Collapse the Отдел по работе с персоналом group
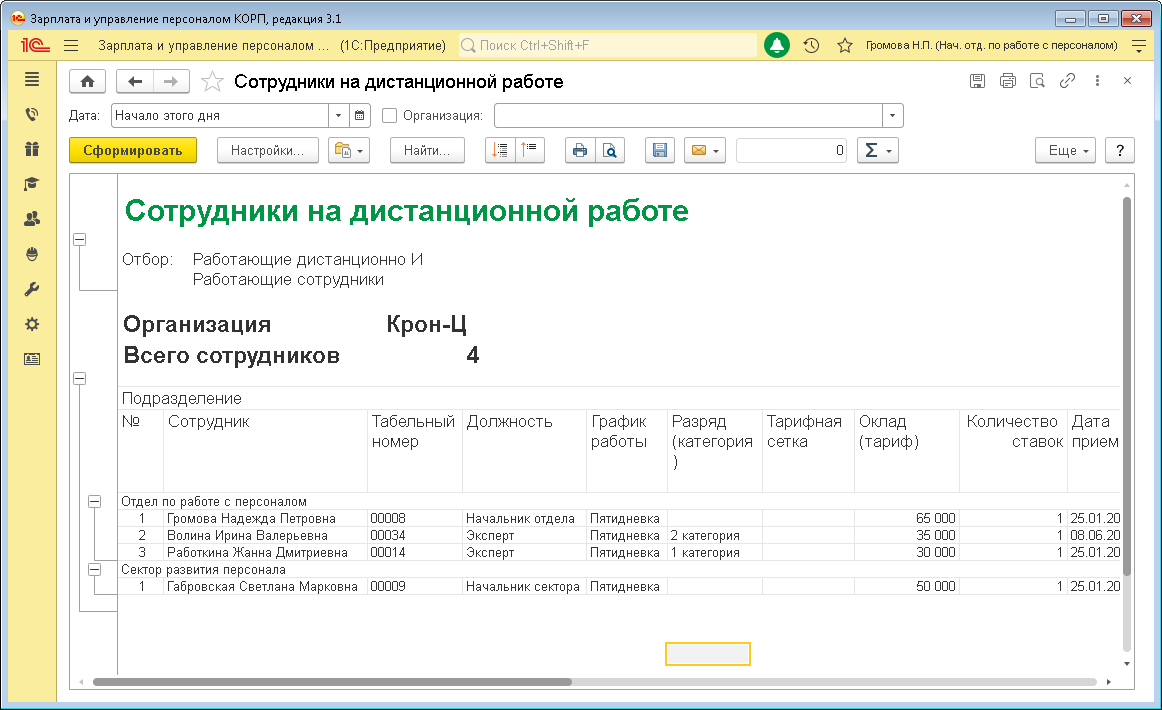 [x=95, y=501]
